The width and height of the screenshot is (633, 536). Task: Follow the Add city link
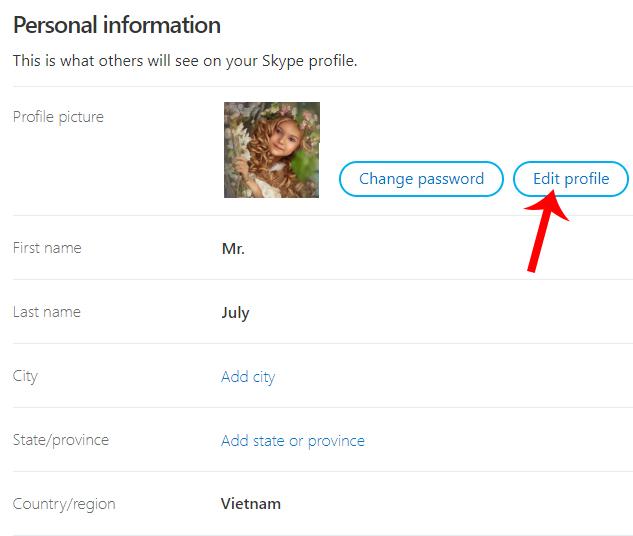pos(248,377)
